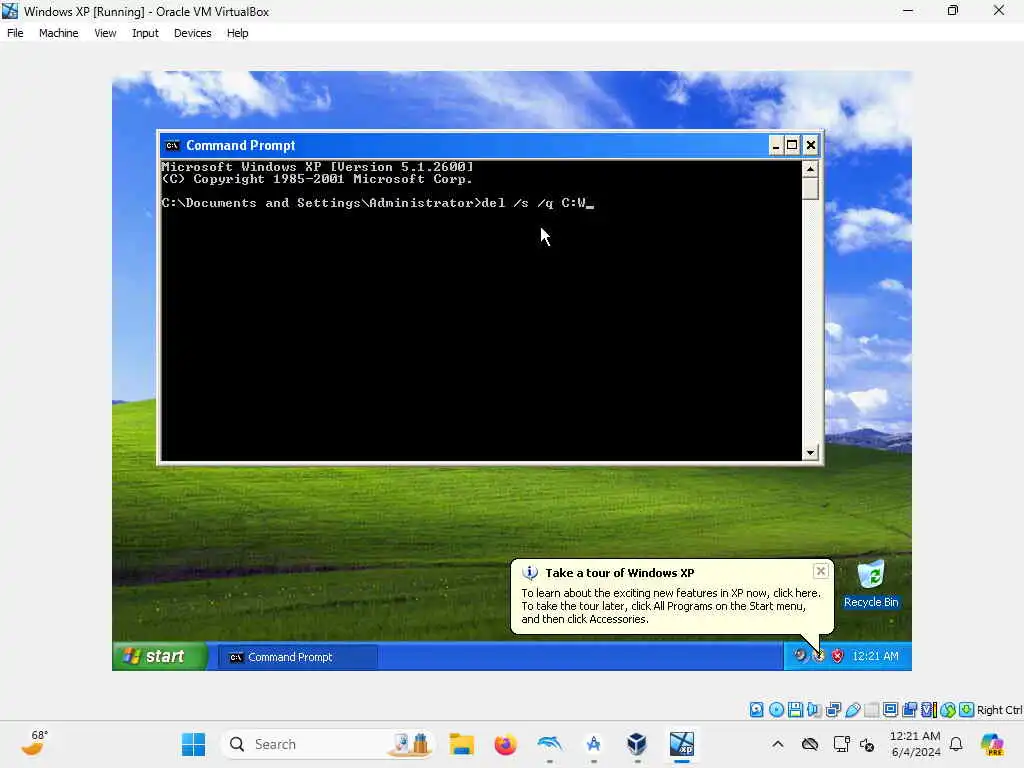
Task: Click VirtualBox shared folders status icon
Action: (871, 709)
